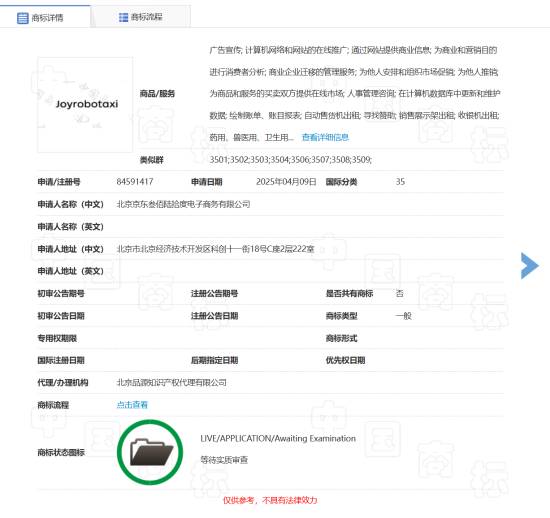Click the 一般 trademark type value
This screenshot has width=550, height=518.
coord(403,316)
